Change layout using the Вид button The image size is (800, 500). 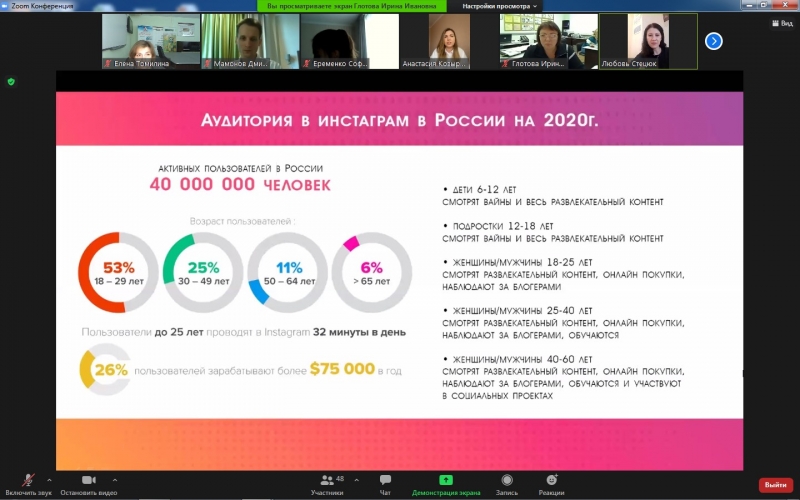782,23
